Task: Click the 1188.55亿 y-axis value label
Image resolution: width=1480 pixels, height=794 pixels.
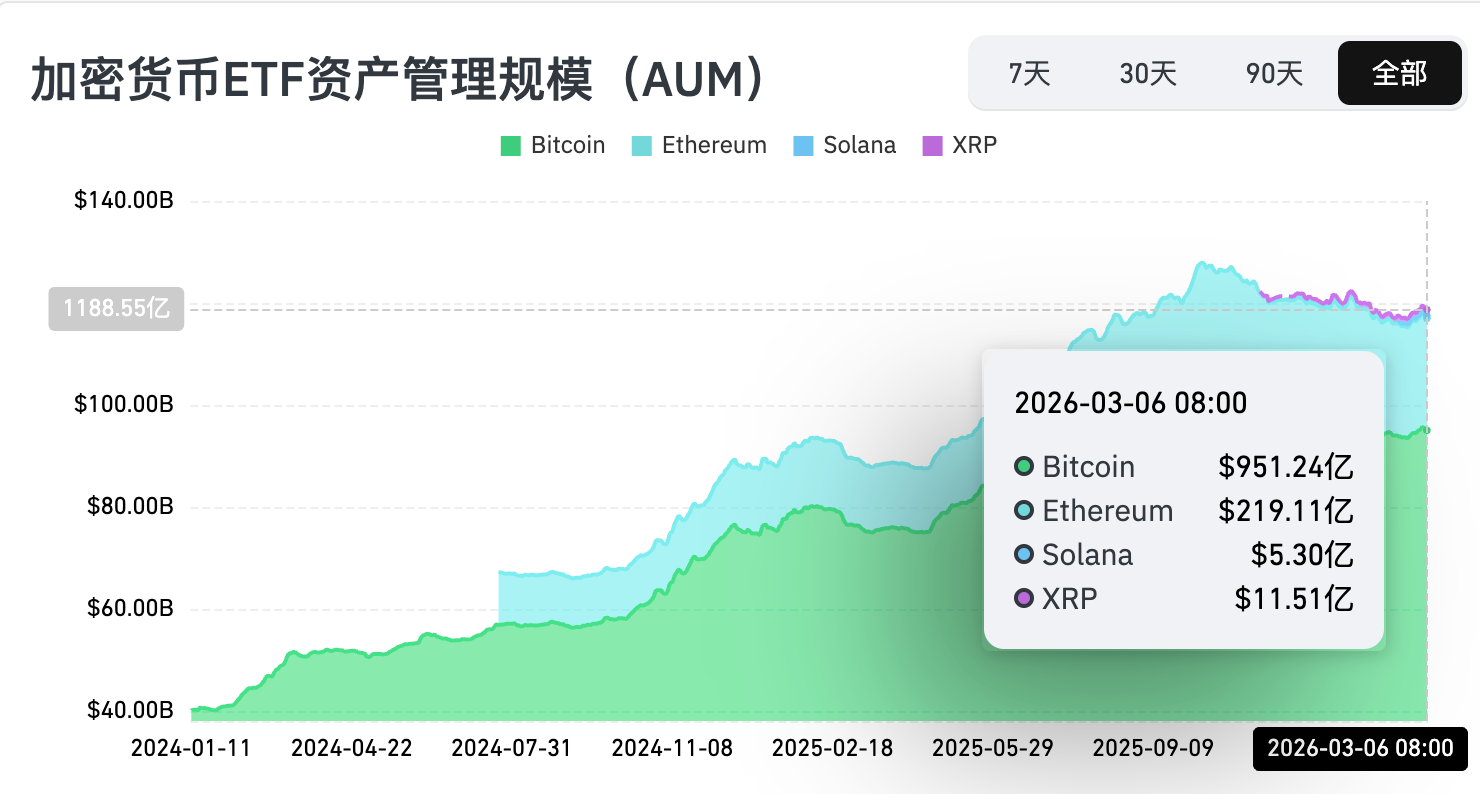Action: [116, 309]
